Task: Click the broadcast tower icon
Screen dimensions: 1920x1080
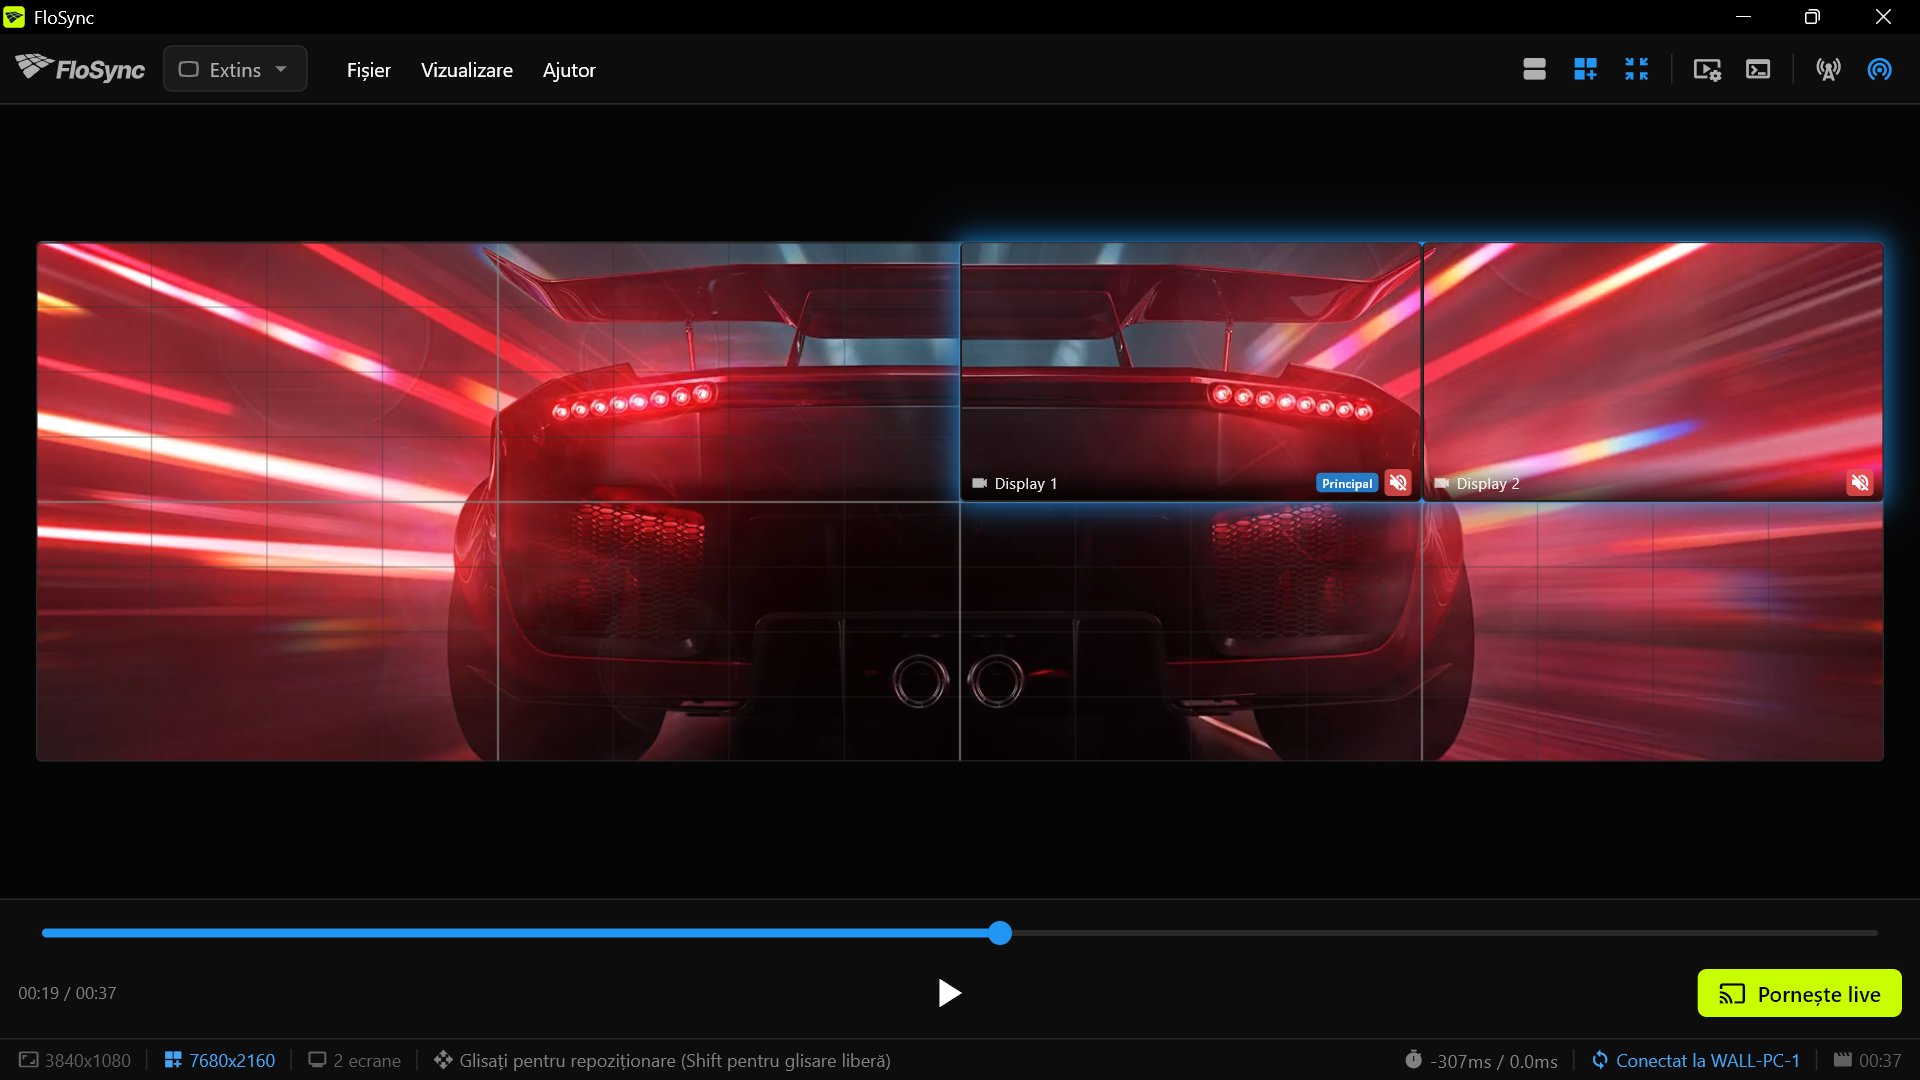Action: coord(1828,69)
